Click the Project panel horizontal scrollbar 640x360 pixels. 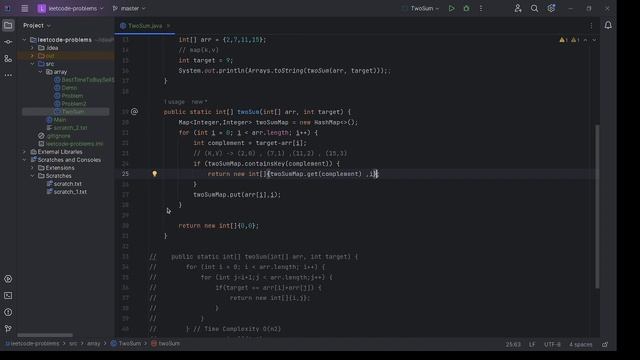(45, 335)
